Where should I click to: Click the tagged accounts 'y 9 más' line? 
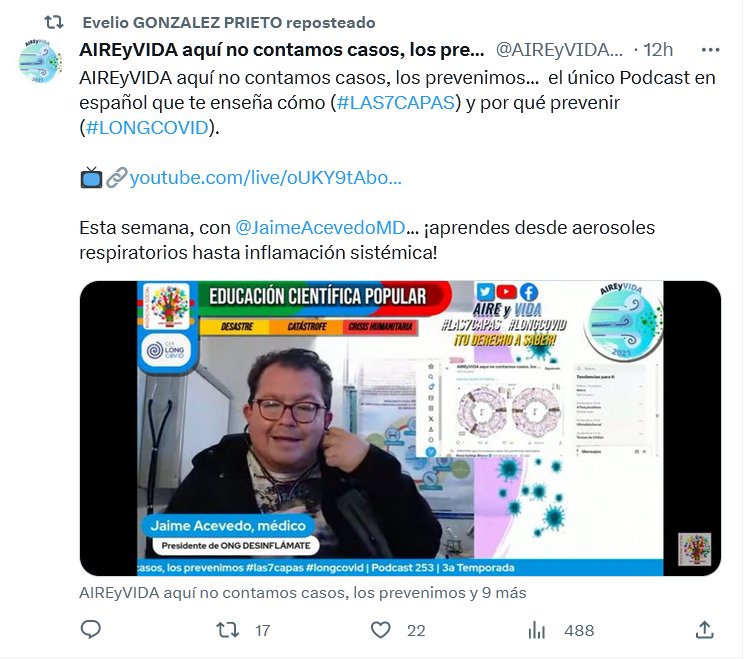(x=302, y=593)
